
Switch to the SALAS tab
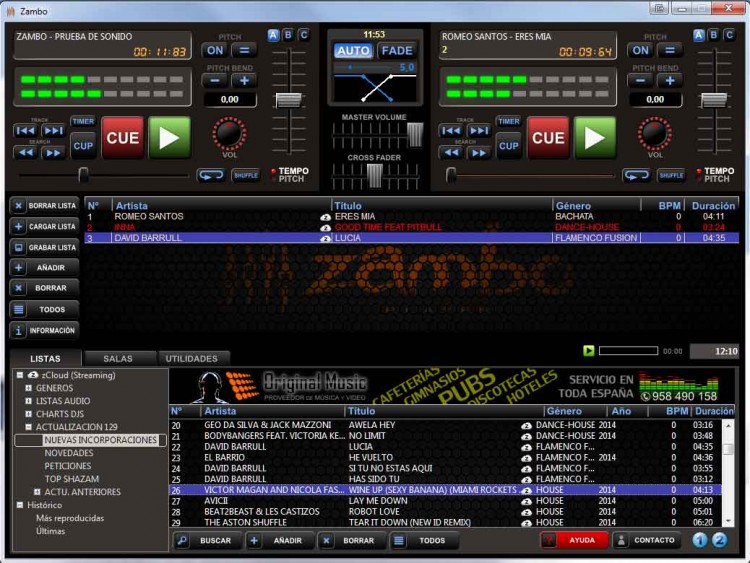[x=118, y=358]
